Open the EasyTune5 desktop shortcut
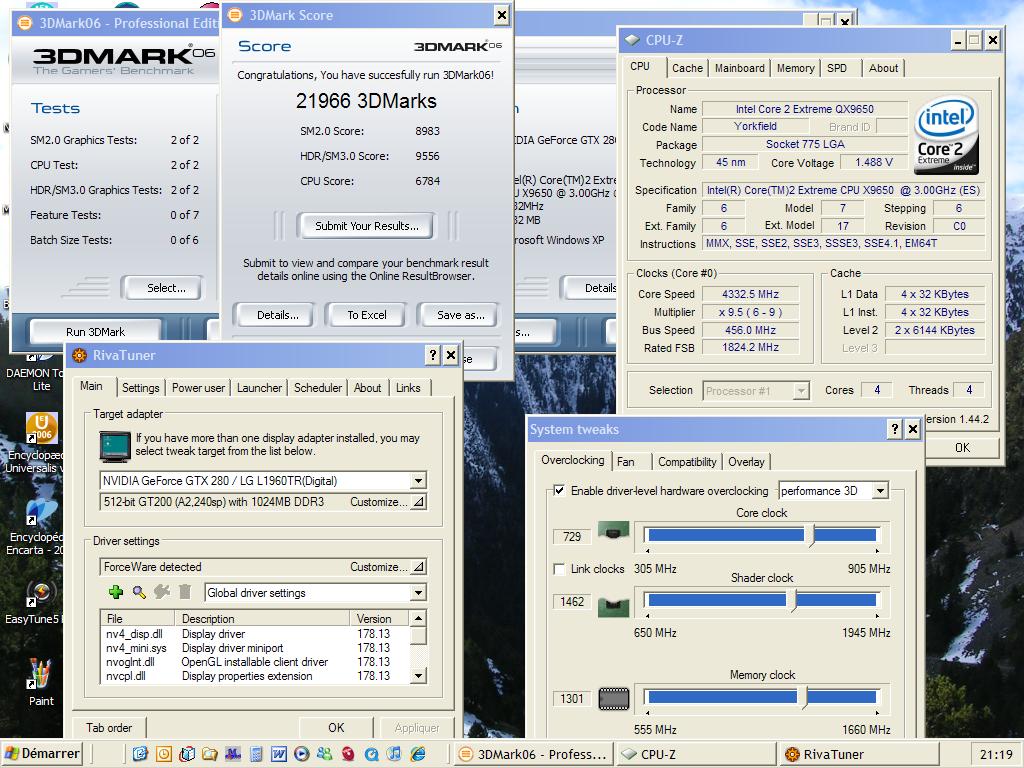 point(39,602)
